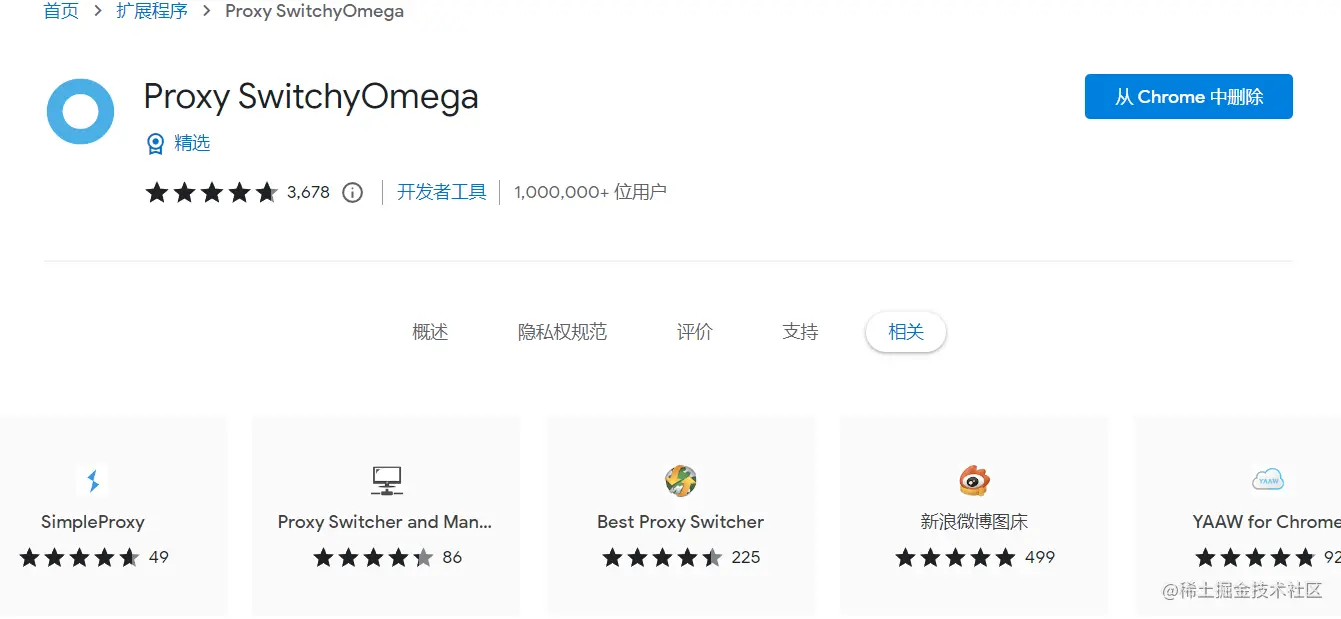This screenshot has height=619, width=1341.
Task: Go to 首页 via the breadcrumb
Action: tap(60, 11)
